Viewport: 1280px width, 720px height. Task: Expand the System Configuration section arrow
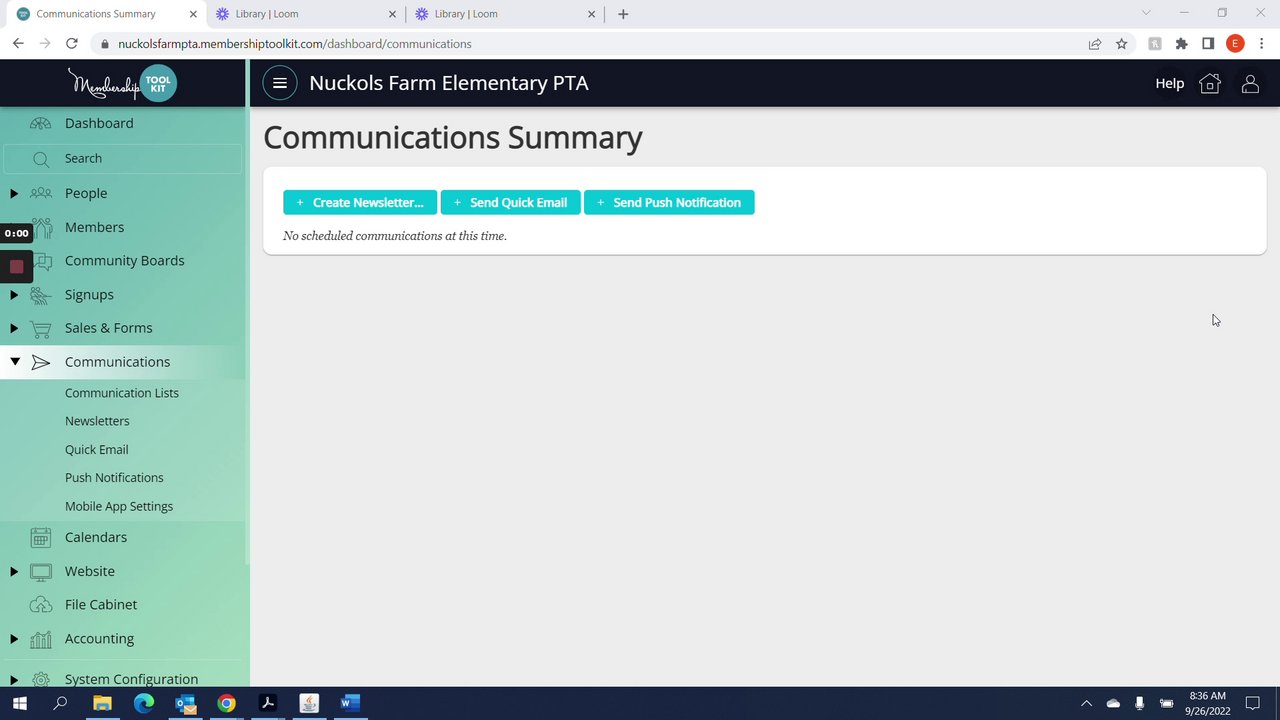click(14, 680)
